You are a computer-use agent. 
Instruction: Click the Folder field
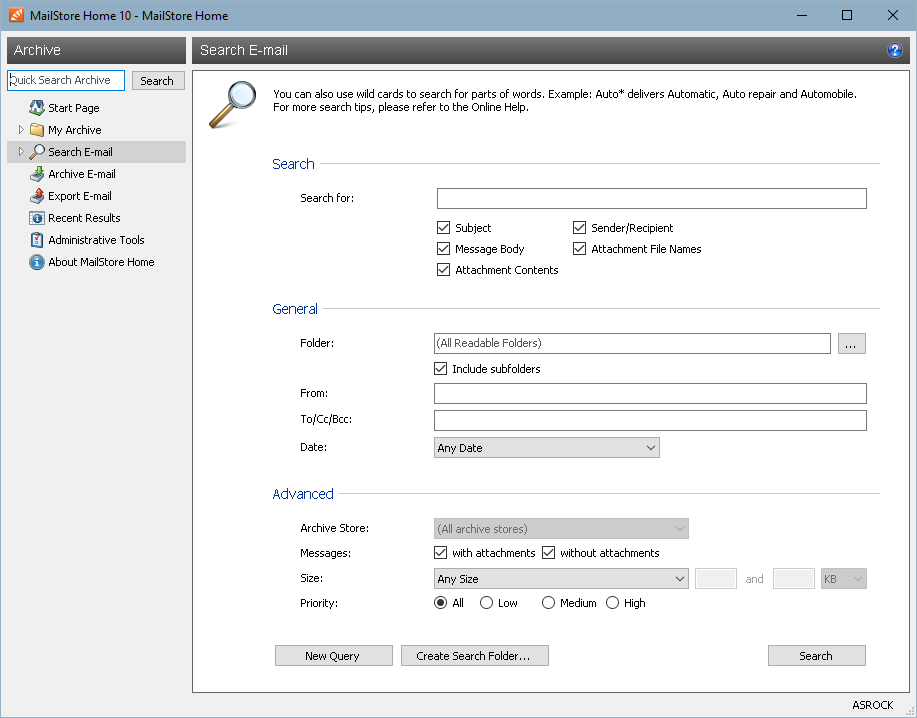pos(632,343)
